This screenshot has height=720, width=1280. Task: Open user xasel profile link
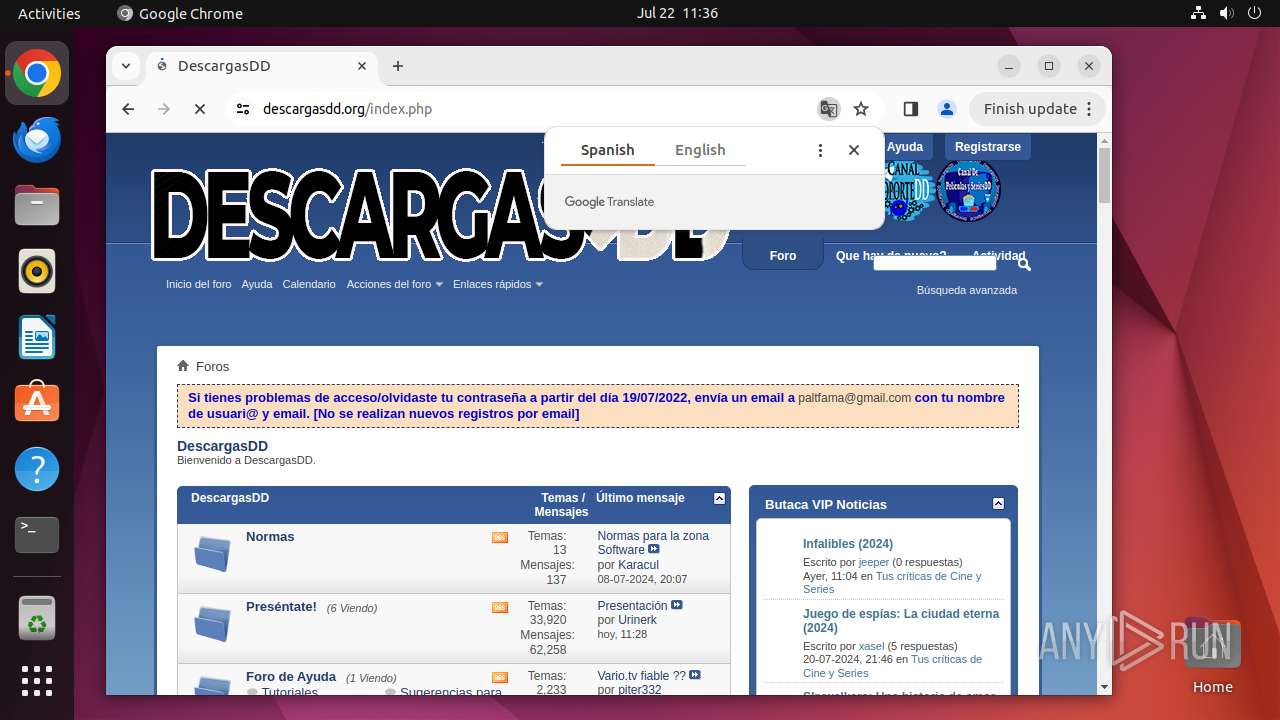[872, 646]
